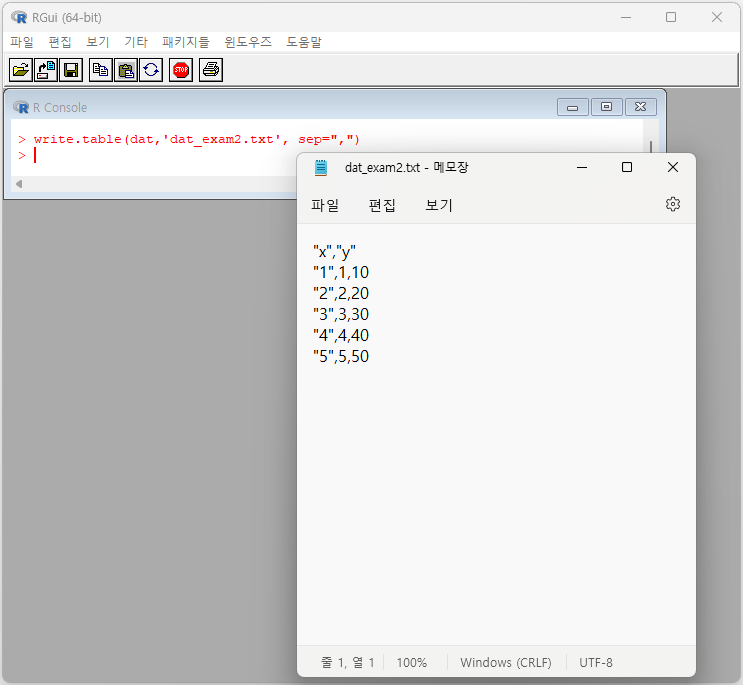Image resolution: width=743 pixels, height=685 pixels.
Task: Open the 도움말 menu in RGui
Action: (304, 42)
